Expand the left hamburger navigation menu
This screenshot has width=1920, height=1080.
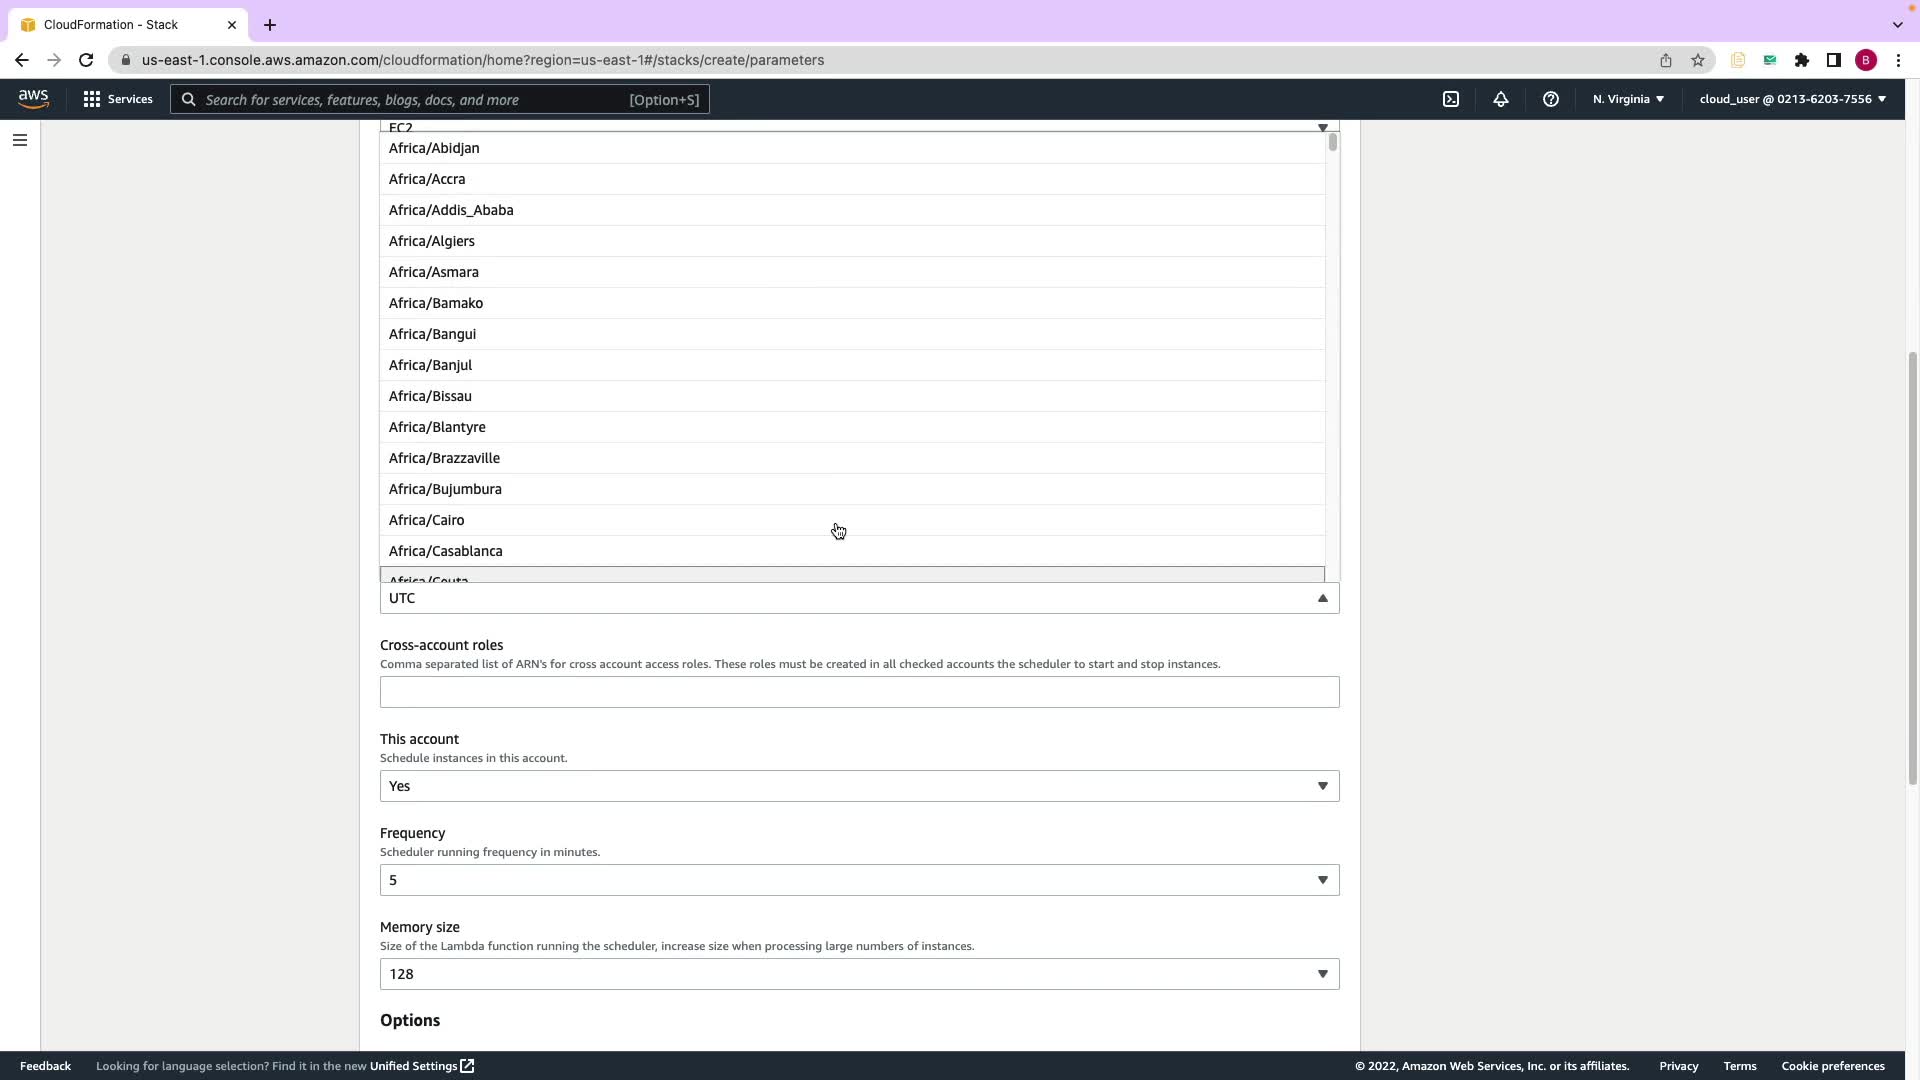tap(20, 140)
